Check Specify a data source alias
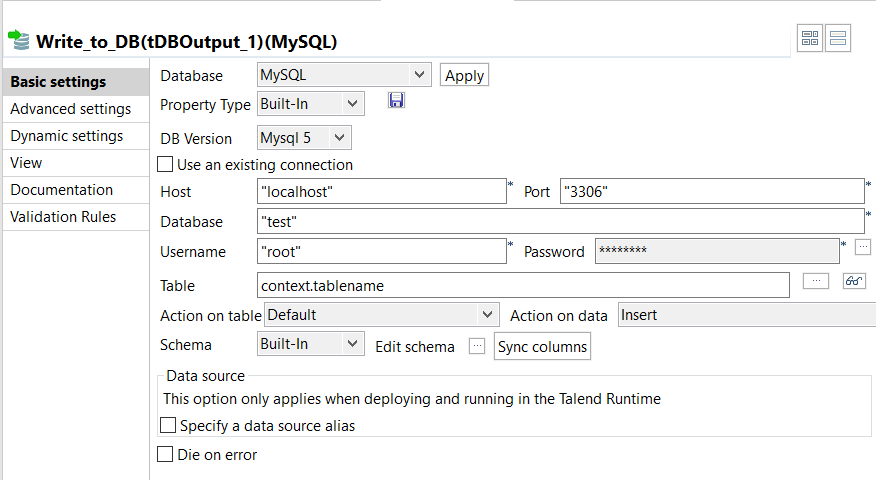Screen dimensions: 876x480 coord(169,426)
